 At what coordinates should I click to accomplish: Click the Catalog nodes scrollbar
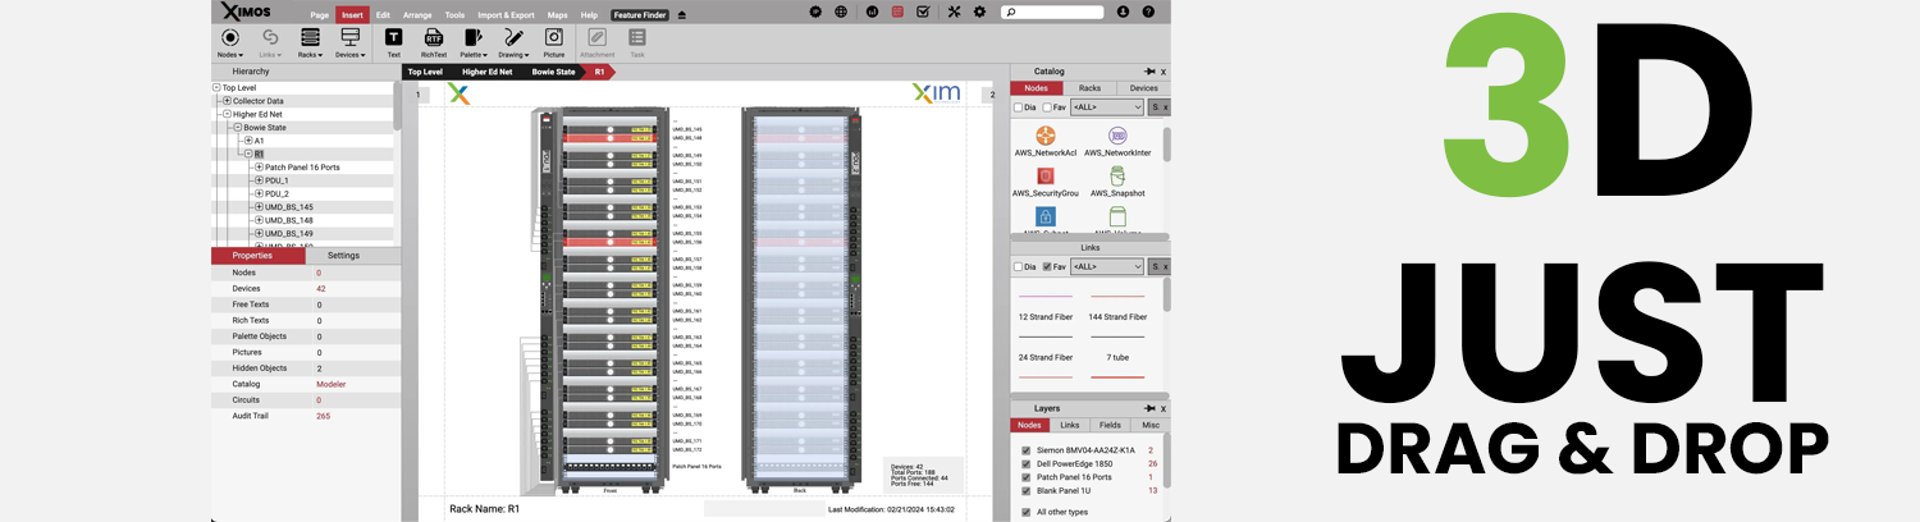tap(1166, 145)
